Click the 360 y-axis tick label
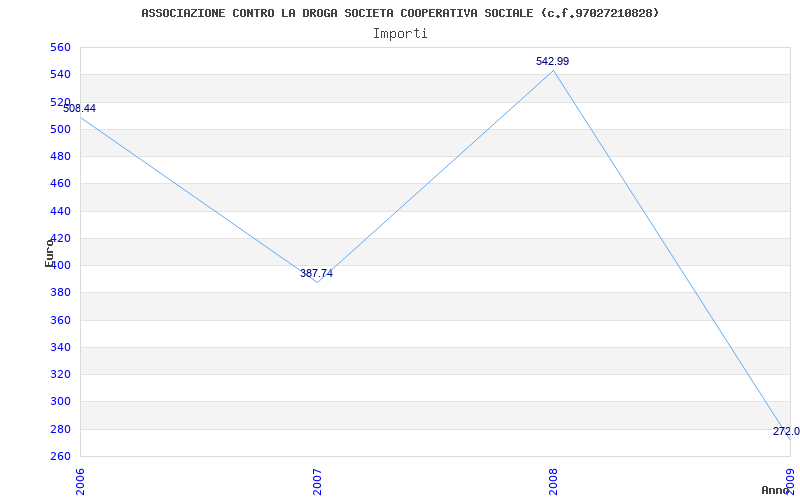800x500 pixels. click(x=60, y=320)
